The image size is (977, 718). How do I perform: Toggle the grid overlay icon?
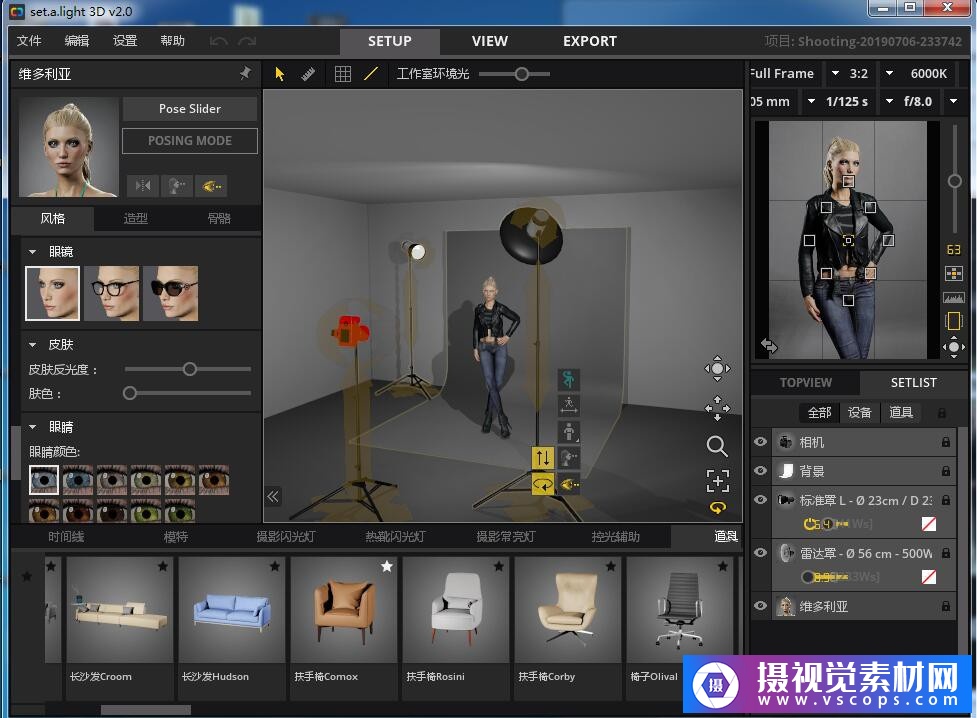343,74
